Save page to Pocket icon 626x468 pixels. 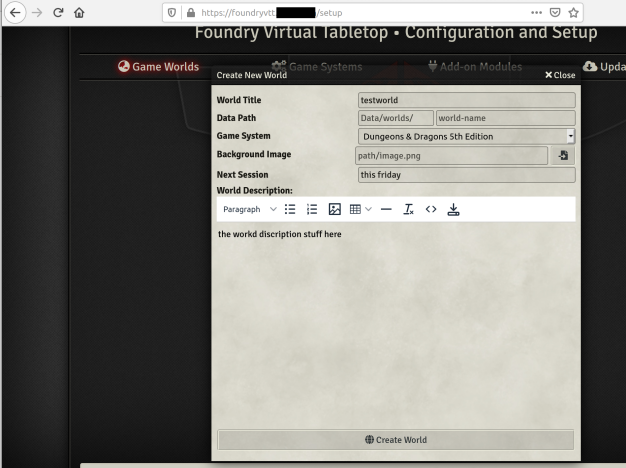pyautogui.click(x=555, y=13)
